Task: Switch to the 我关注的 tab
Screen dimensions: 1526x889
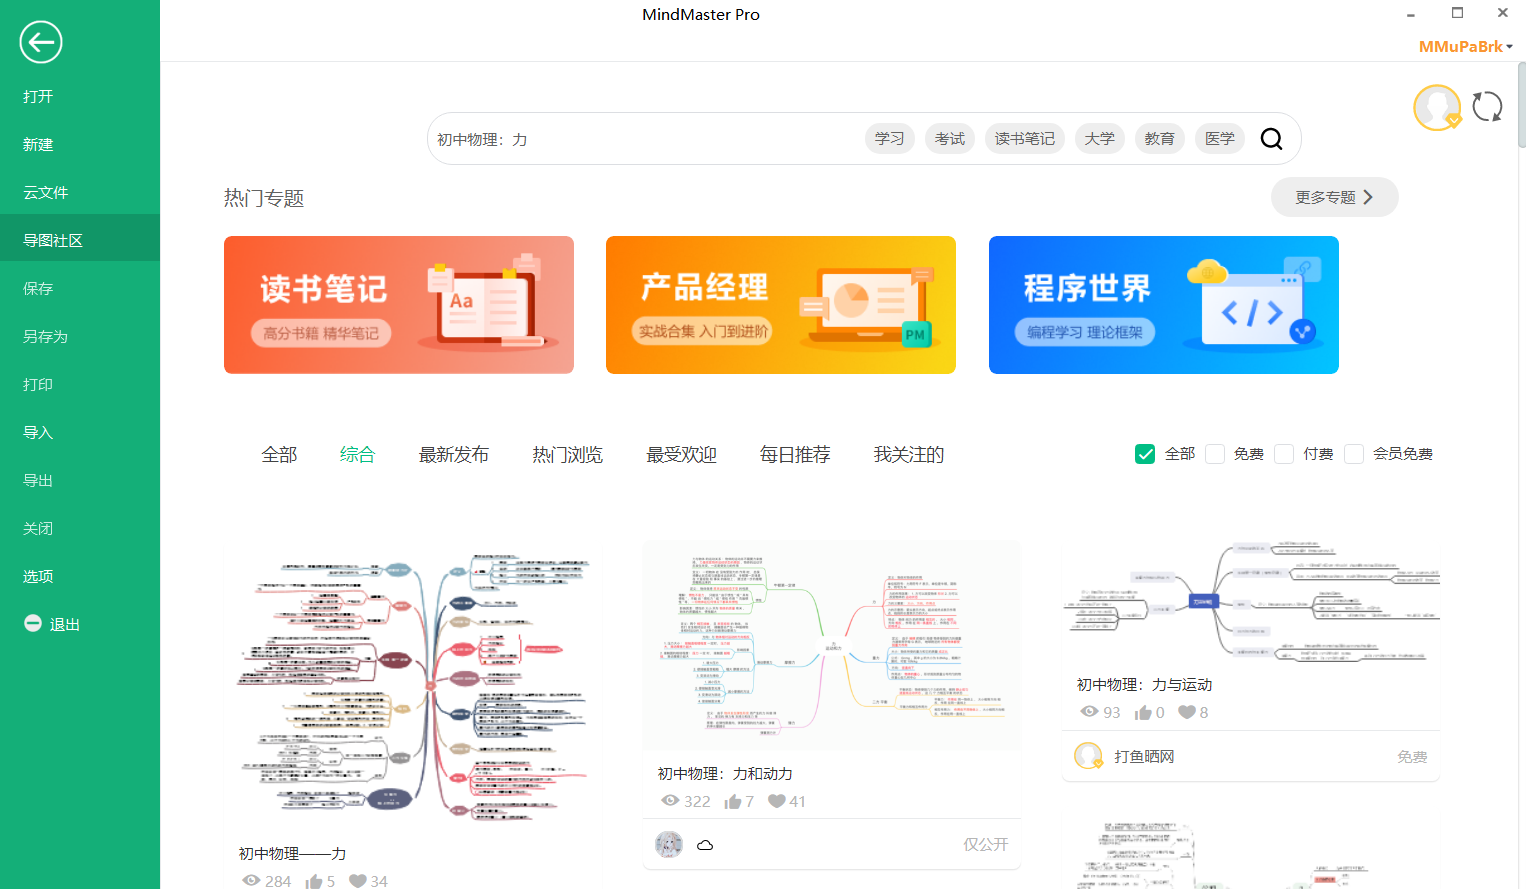Action: click(909, 455)
